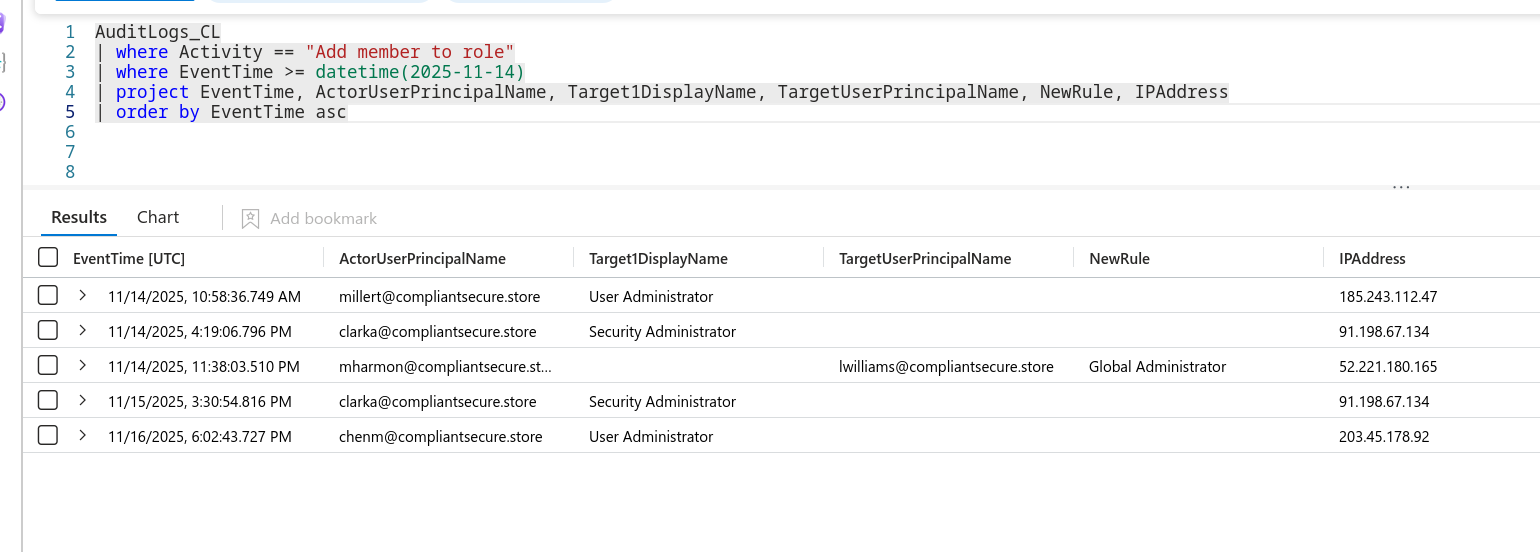
Task: Click the ActorUserPrincipalName column header
Action: pos(422,258)
